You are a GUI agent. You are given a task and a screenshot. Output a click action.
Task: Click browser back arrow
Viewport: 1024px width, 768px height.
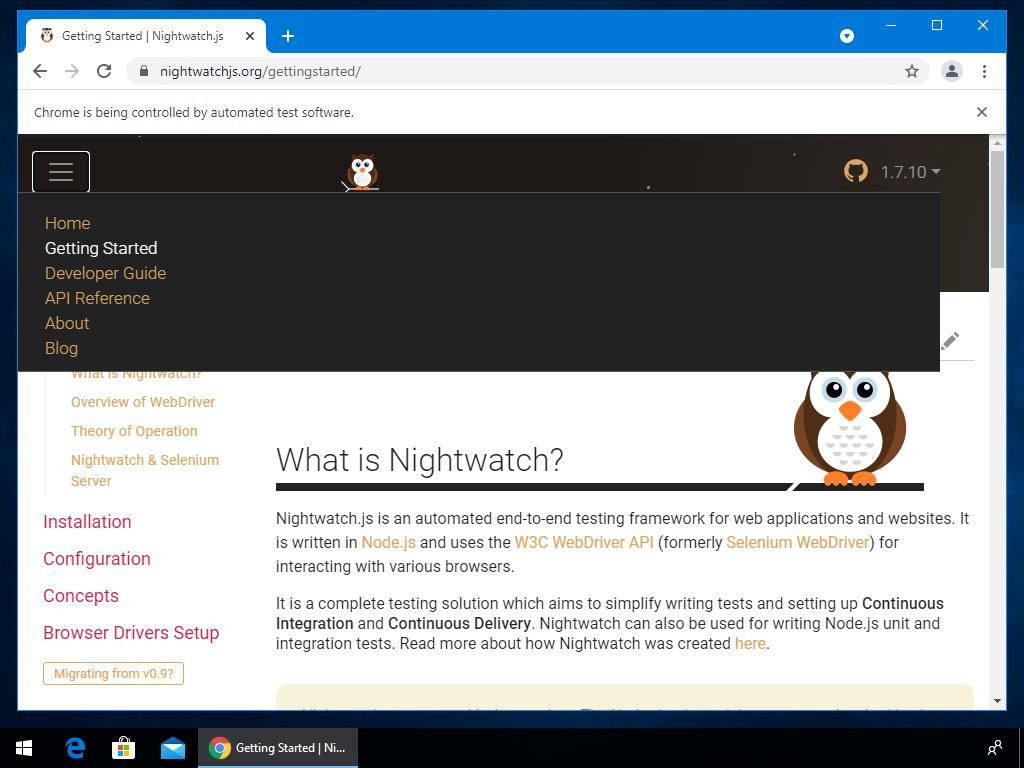40,71
